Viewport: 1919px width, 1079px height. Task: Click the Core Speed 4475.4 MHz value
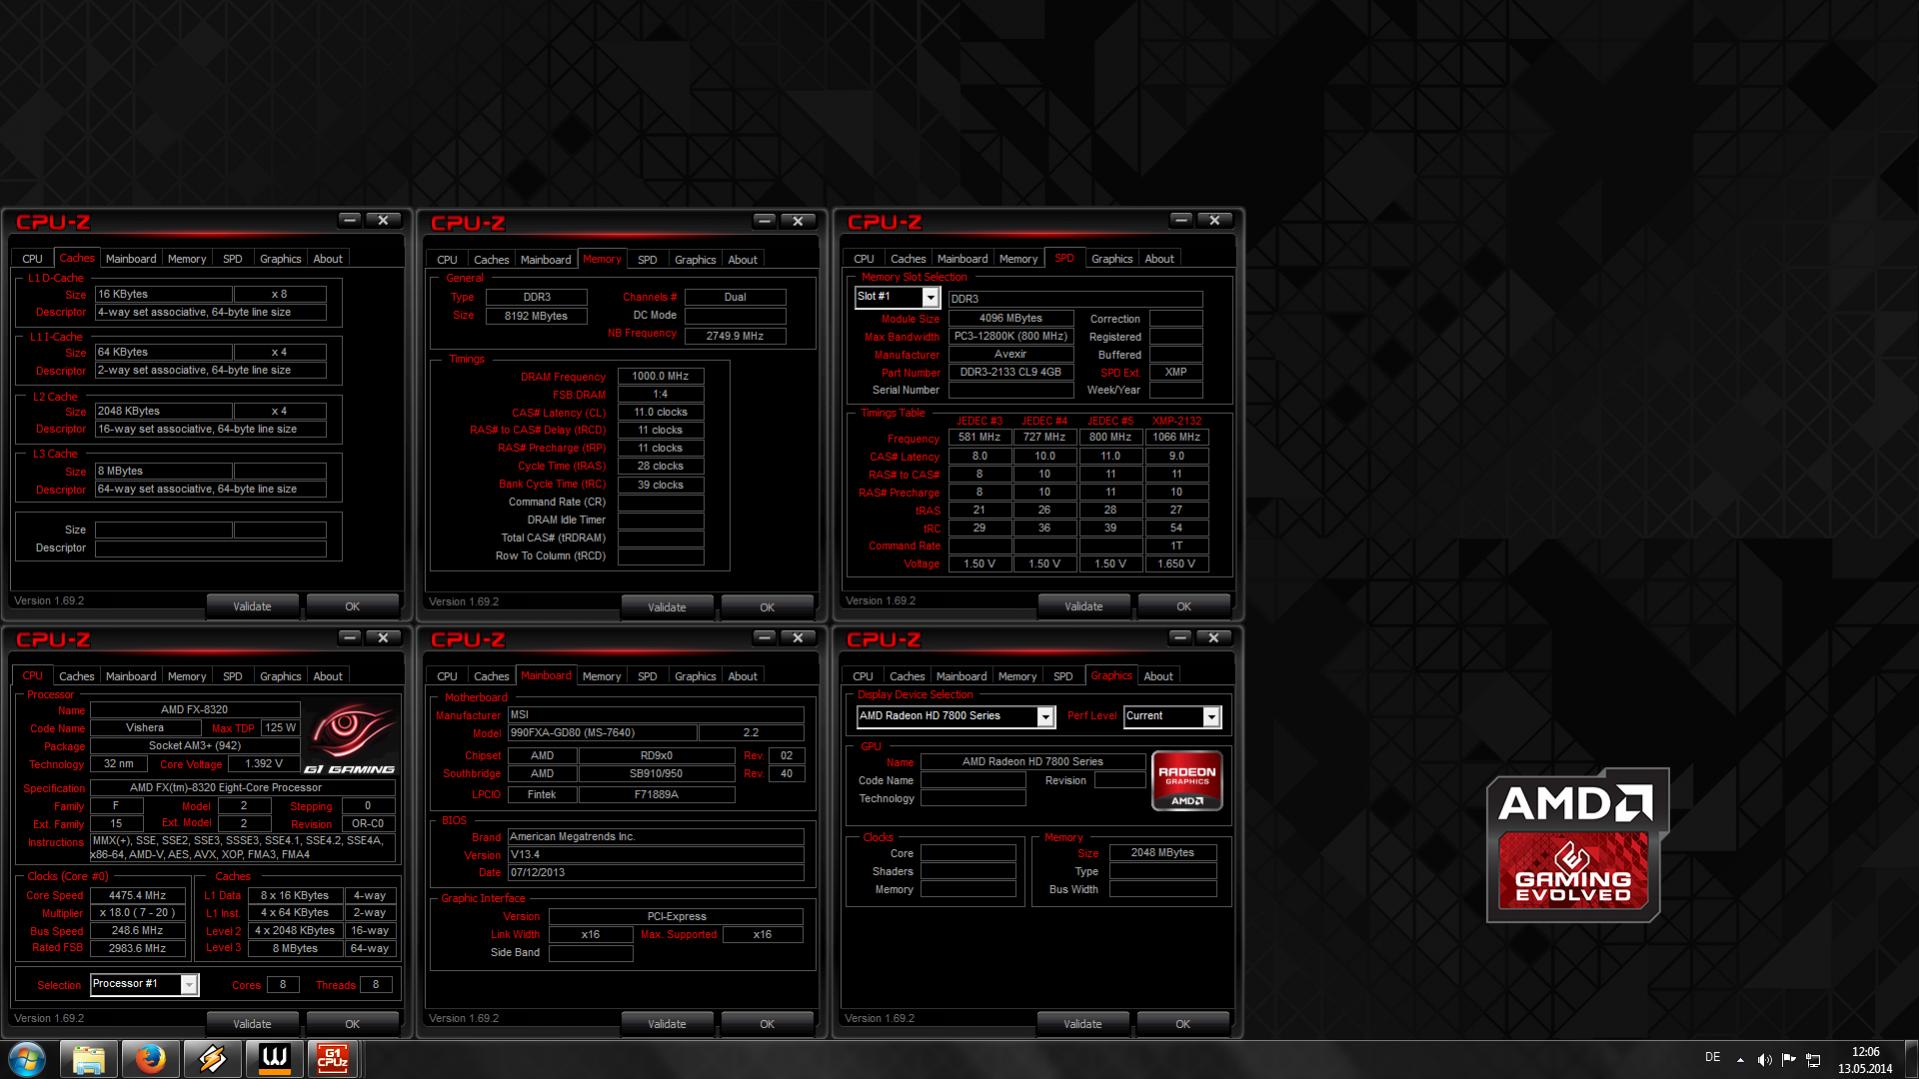[x=137, y=896]
